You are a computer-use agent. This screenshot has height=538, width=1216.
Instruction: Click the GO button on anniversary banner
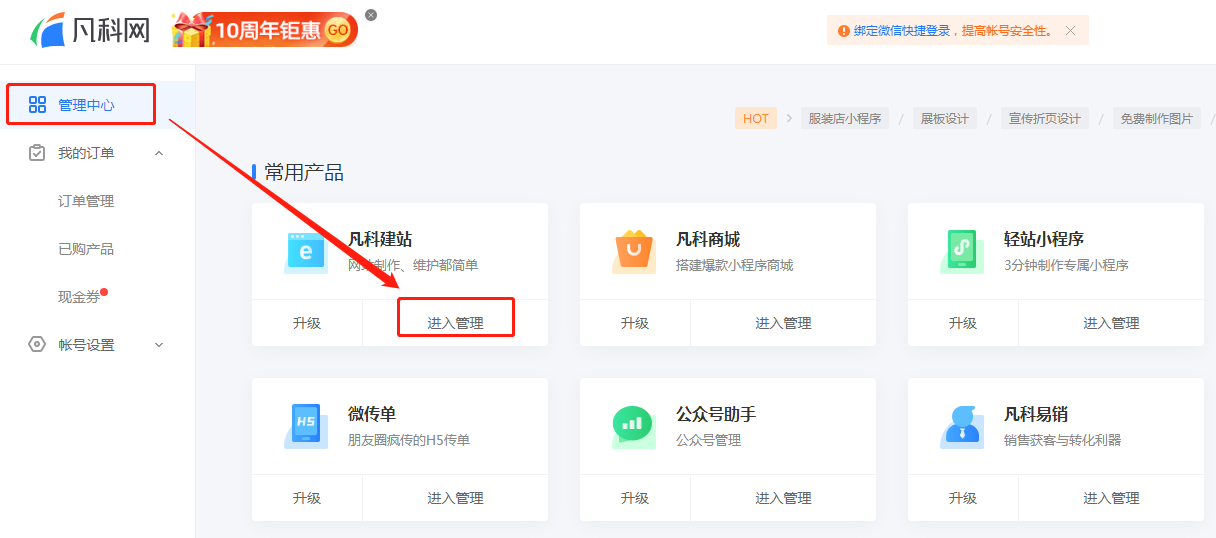(338, 30)
